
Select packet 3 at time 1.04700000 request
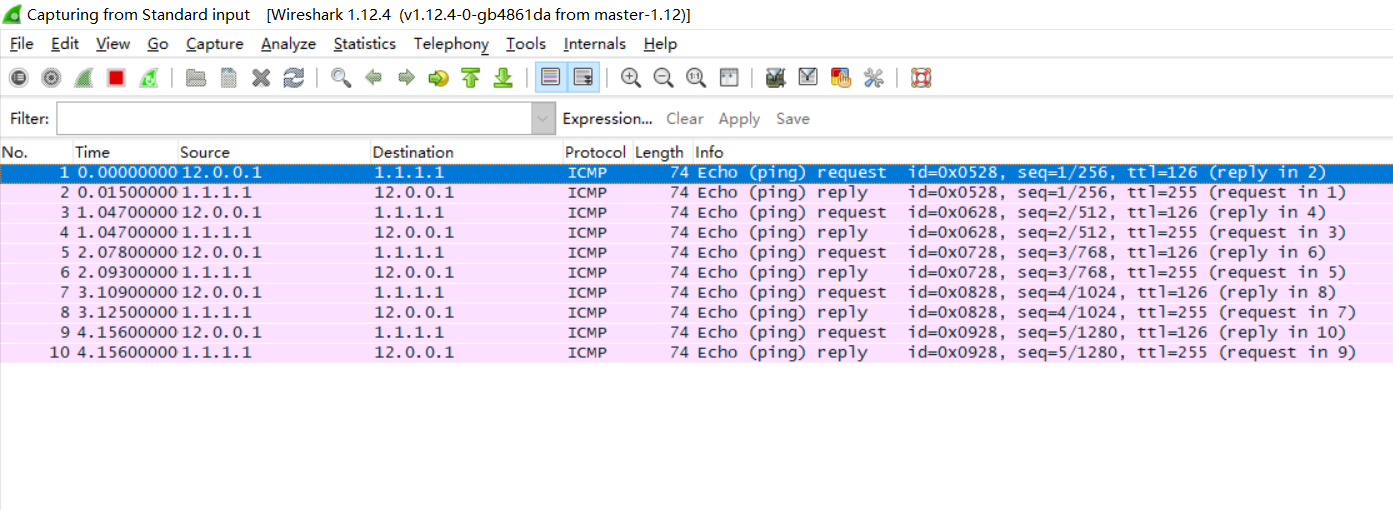coord(696,212)
